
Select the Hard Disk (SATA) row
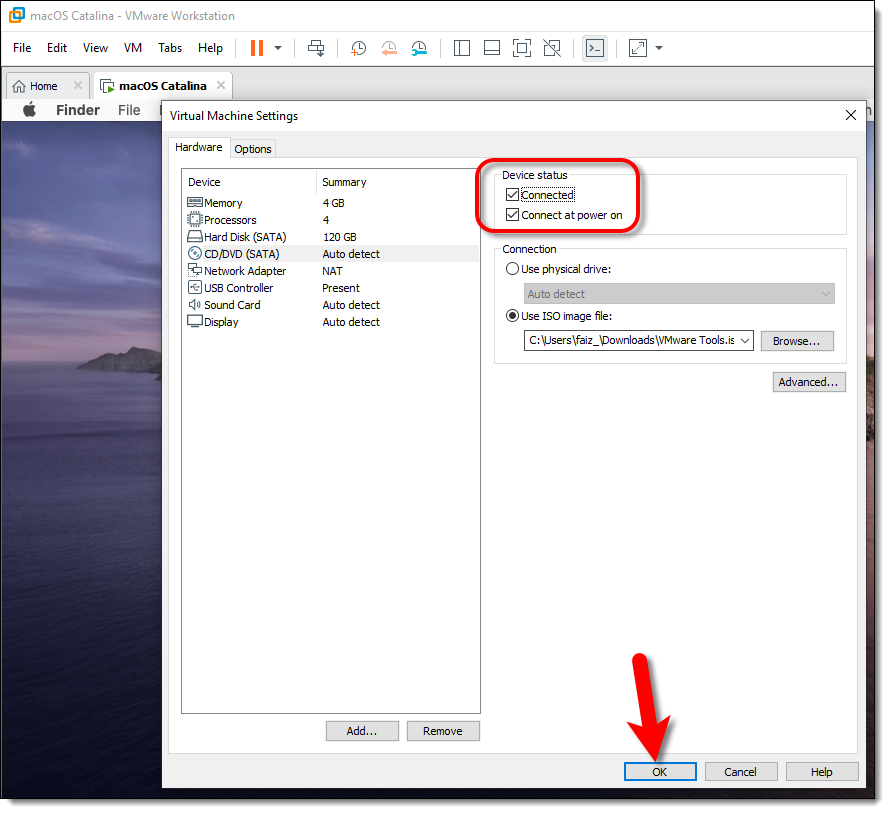tap(331, 237)
